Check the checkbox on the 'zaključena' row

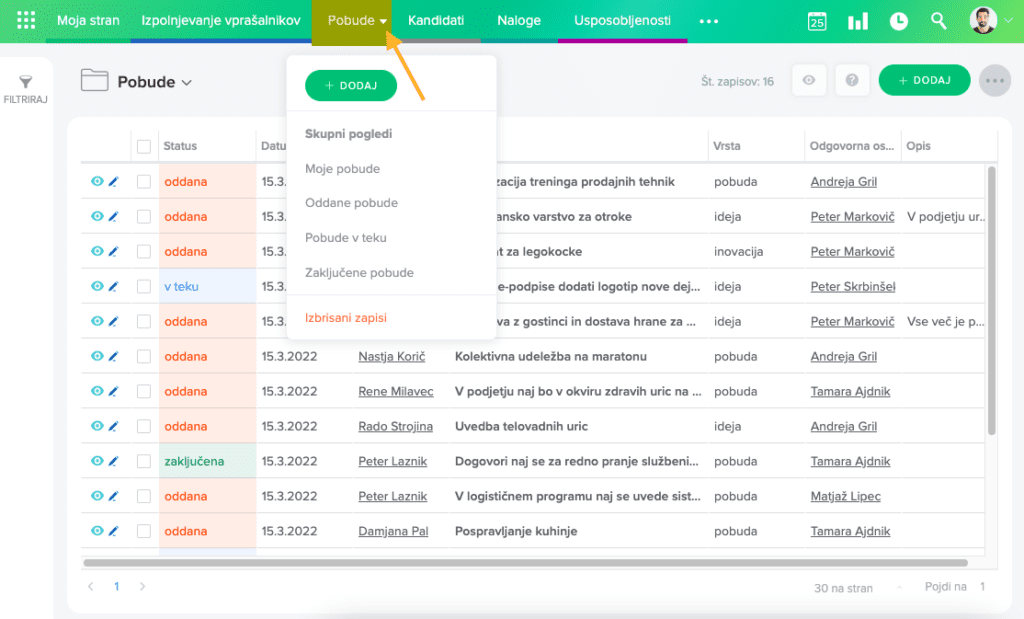coord(144,461)
